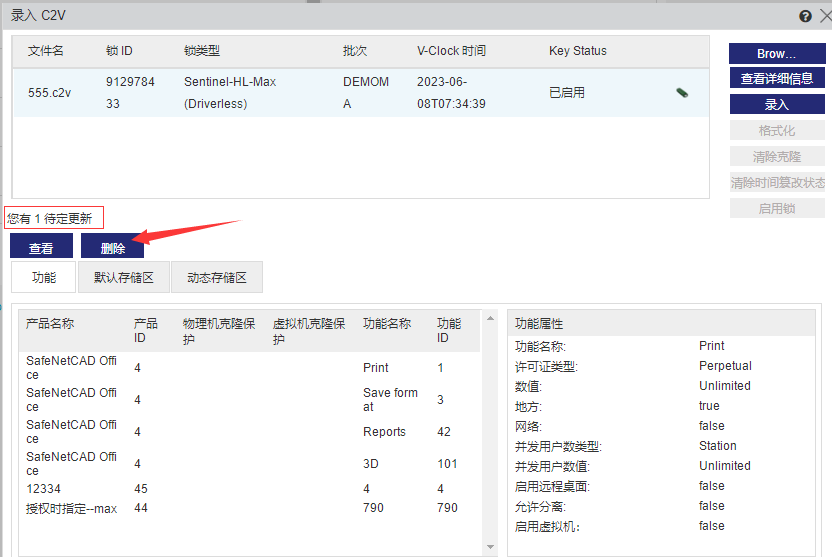Select the 动态存储区 tab
This screenshot has width=832, height=560.
pos(217,277)
